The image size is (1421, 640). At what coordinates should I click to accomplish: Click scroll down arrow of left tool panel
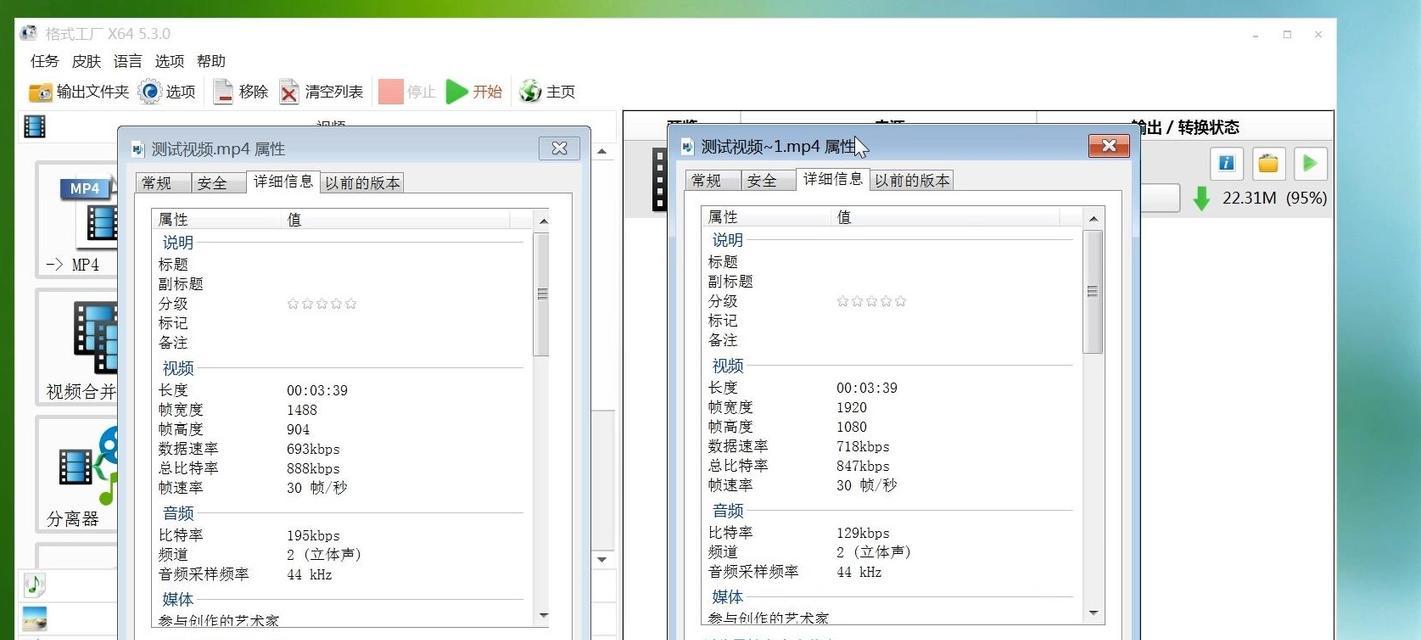pyautogui.click(x=602, y=559)
